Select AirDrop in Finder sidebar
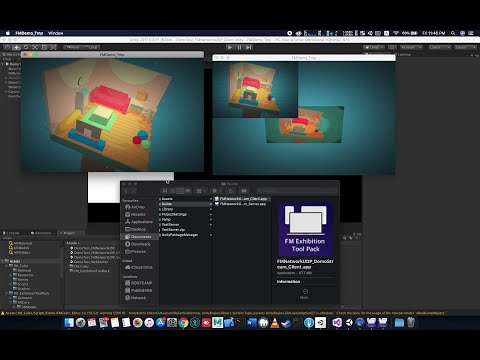The image size is (480, 360). (135, 207)
